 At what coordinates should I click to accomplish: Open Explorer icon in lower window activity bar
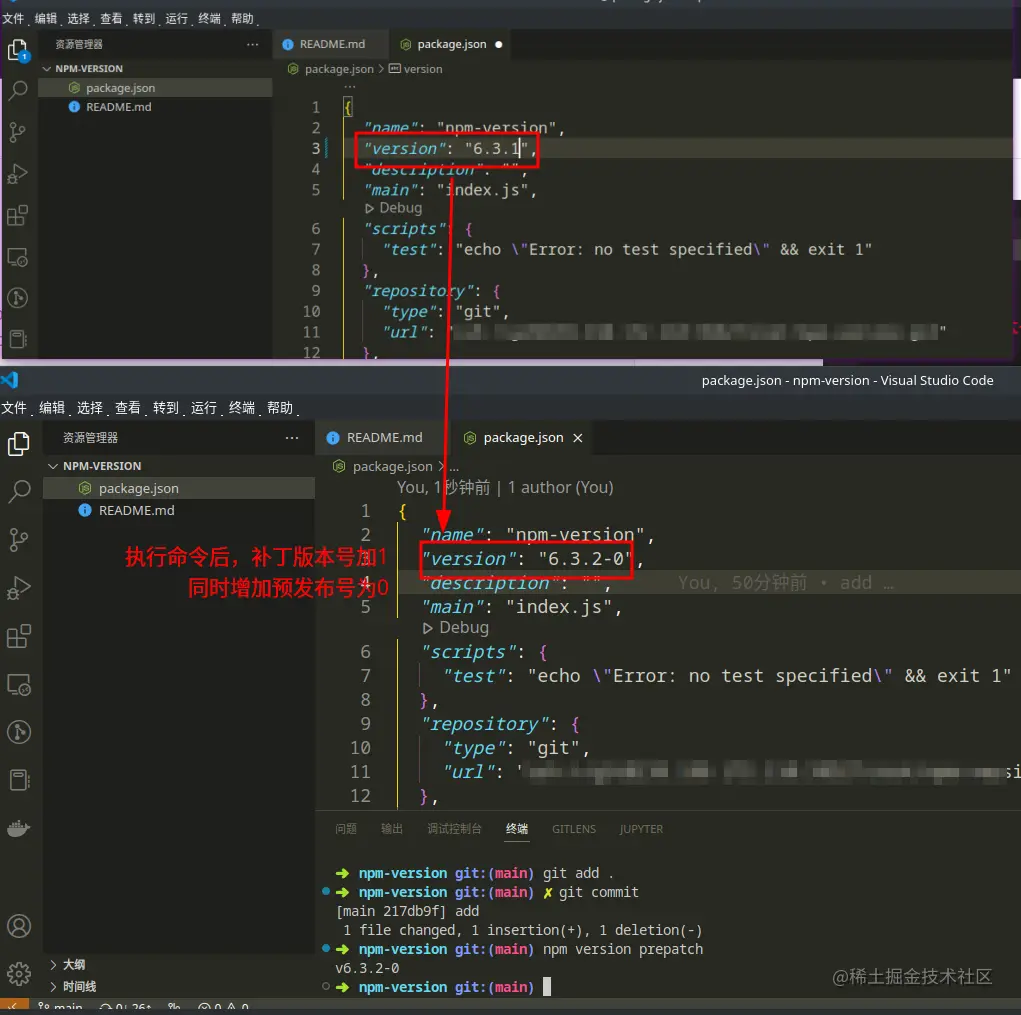pos(19,444)
